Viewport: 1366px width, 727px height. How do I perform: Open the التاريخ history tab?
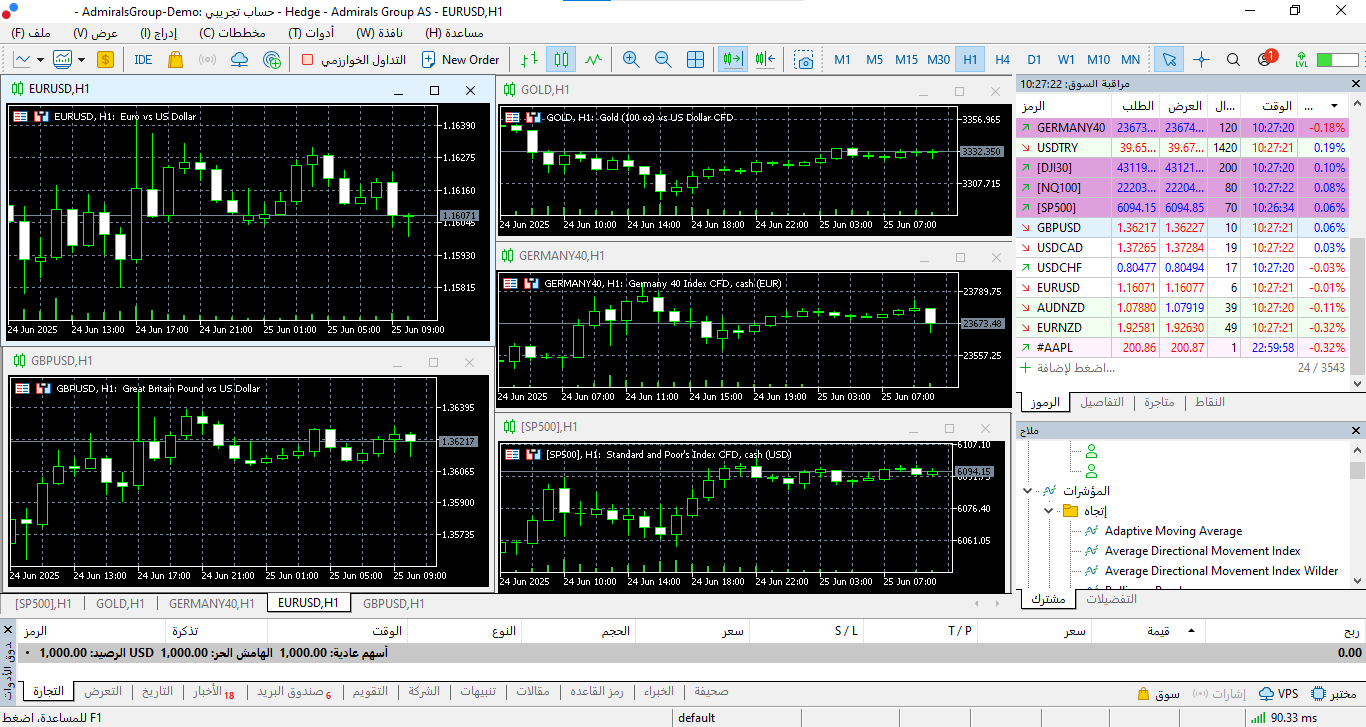[156, 692]
